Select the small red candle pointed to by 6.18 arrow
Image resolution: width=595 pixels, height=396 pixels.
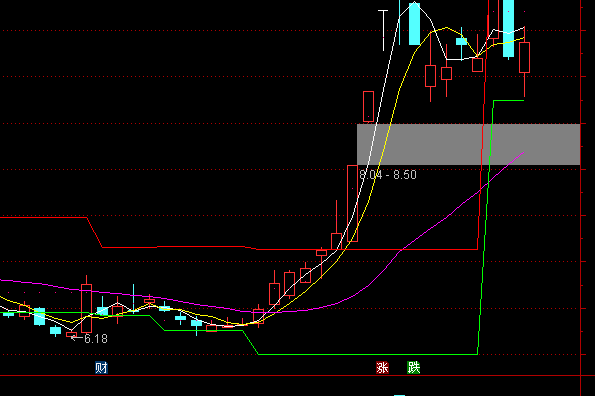point(71,334)
